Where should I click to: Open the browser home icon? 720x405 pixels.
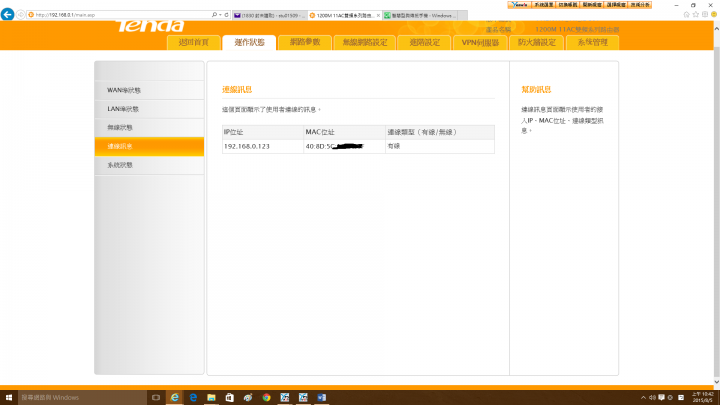tap(686, 15)
